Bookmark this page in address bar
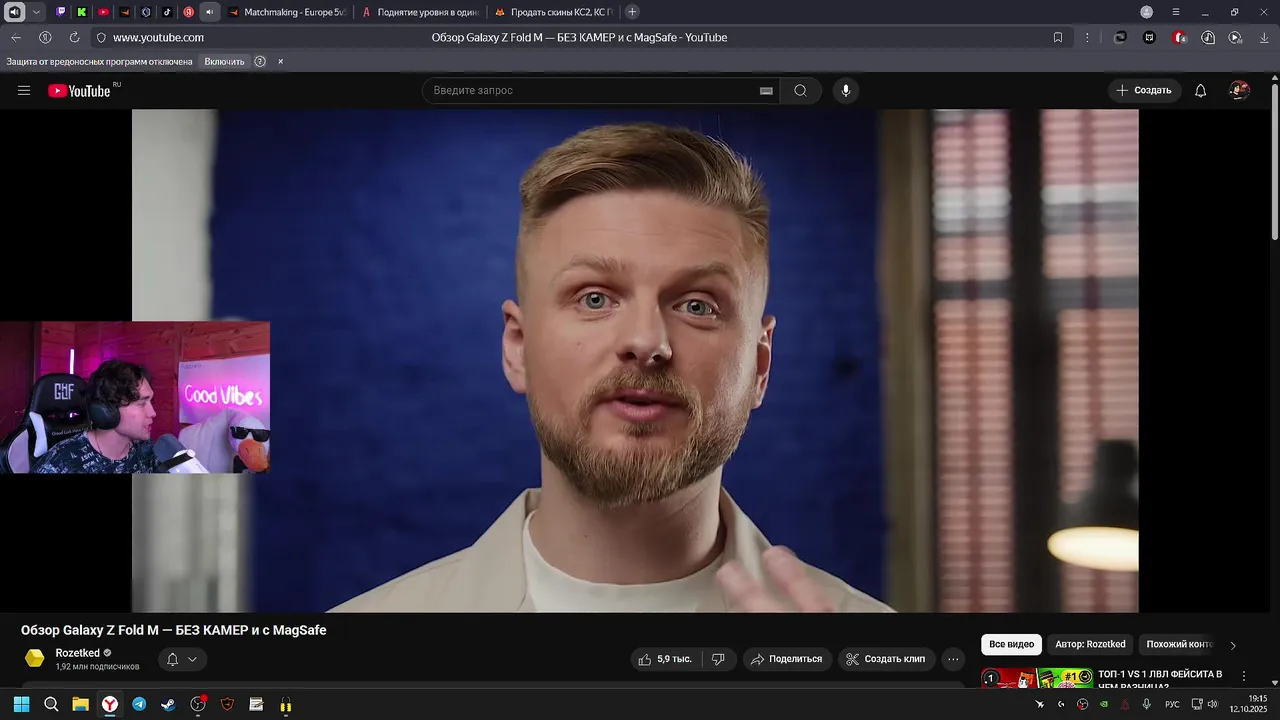Screen dimensions: 1280x720 pos(1058,37)
